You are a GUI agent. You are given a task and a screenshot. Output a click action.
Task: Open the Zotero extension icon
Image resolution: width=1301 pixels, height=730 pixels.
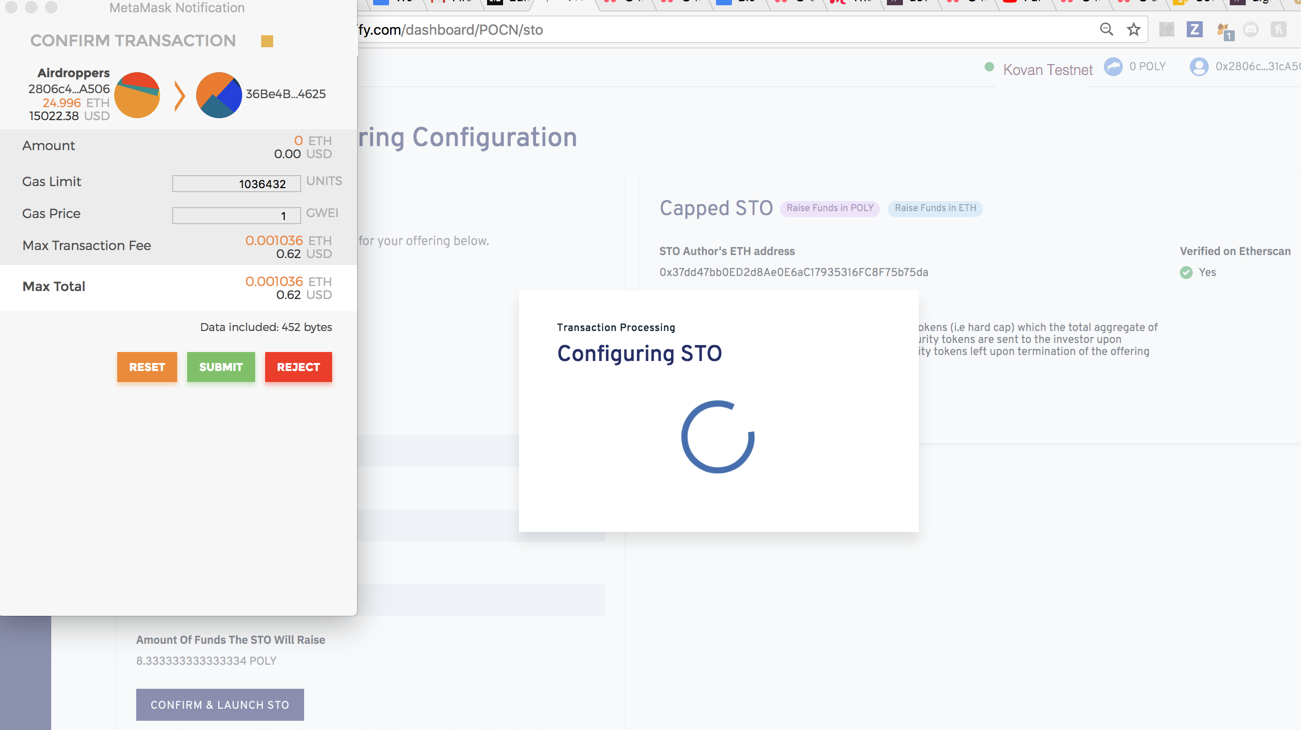[1195, 29]
